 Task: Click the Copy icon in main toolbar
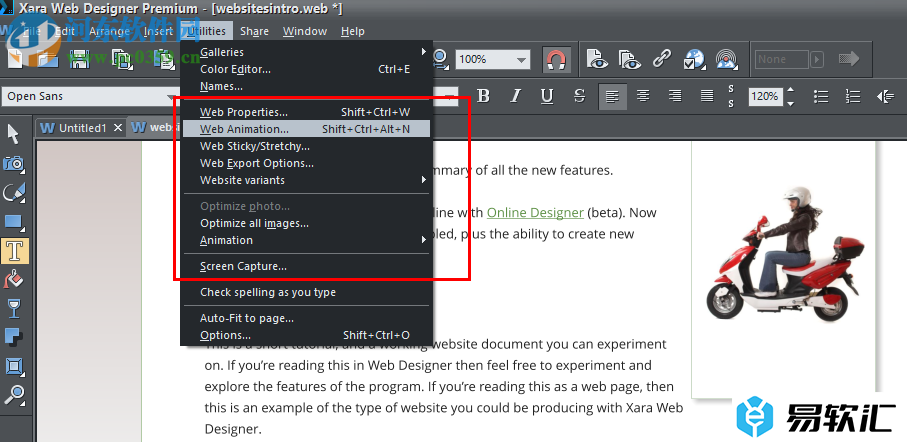click(123, 58)
